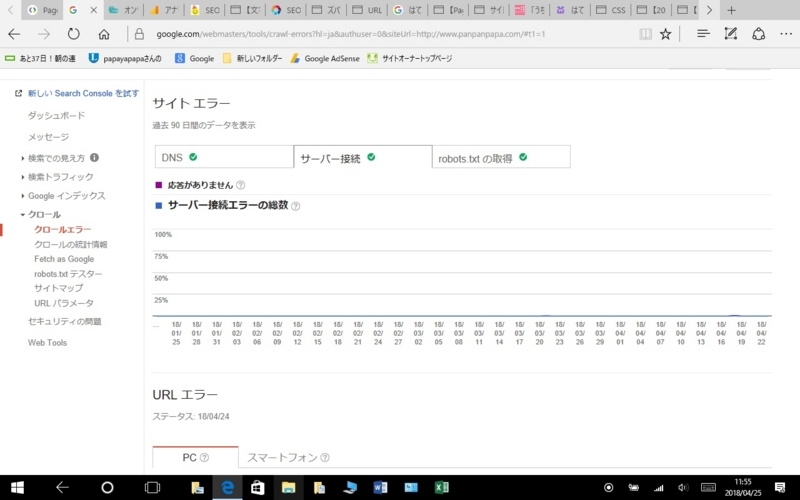The height and width of the screenshot is (500, 800).
Task: Click the volume speaker tray icon
Action: click(683, 488)
